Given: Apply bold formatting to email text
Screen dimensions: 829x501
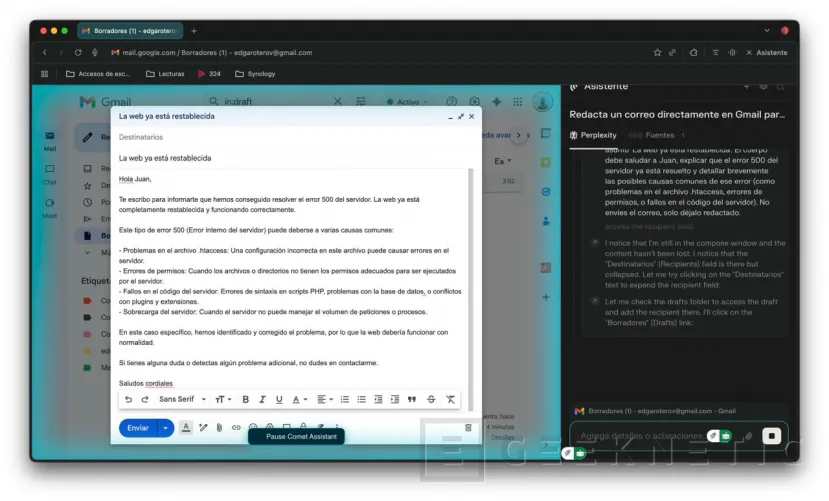Looking at the screenshot, I should 245,400.
